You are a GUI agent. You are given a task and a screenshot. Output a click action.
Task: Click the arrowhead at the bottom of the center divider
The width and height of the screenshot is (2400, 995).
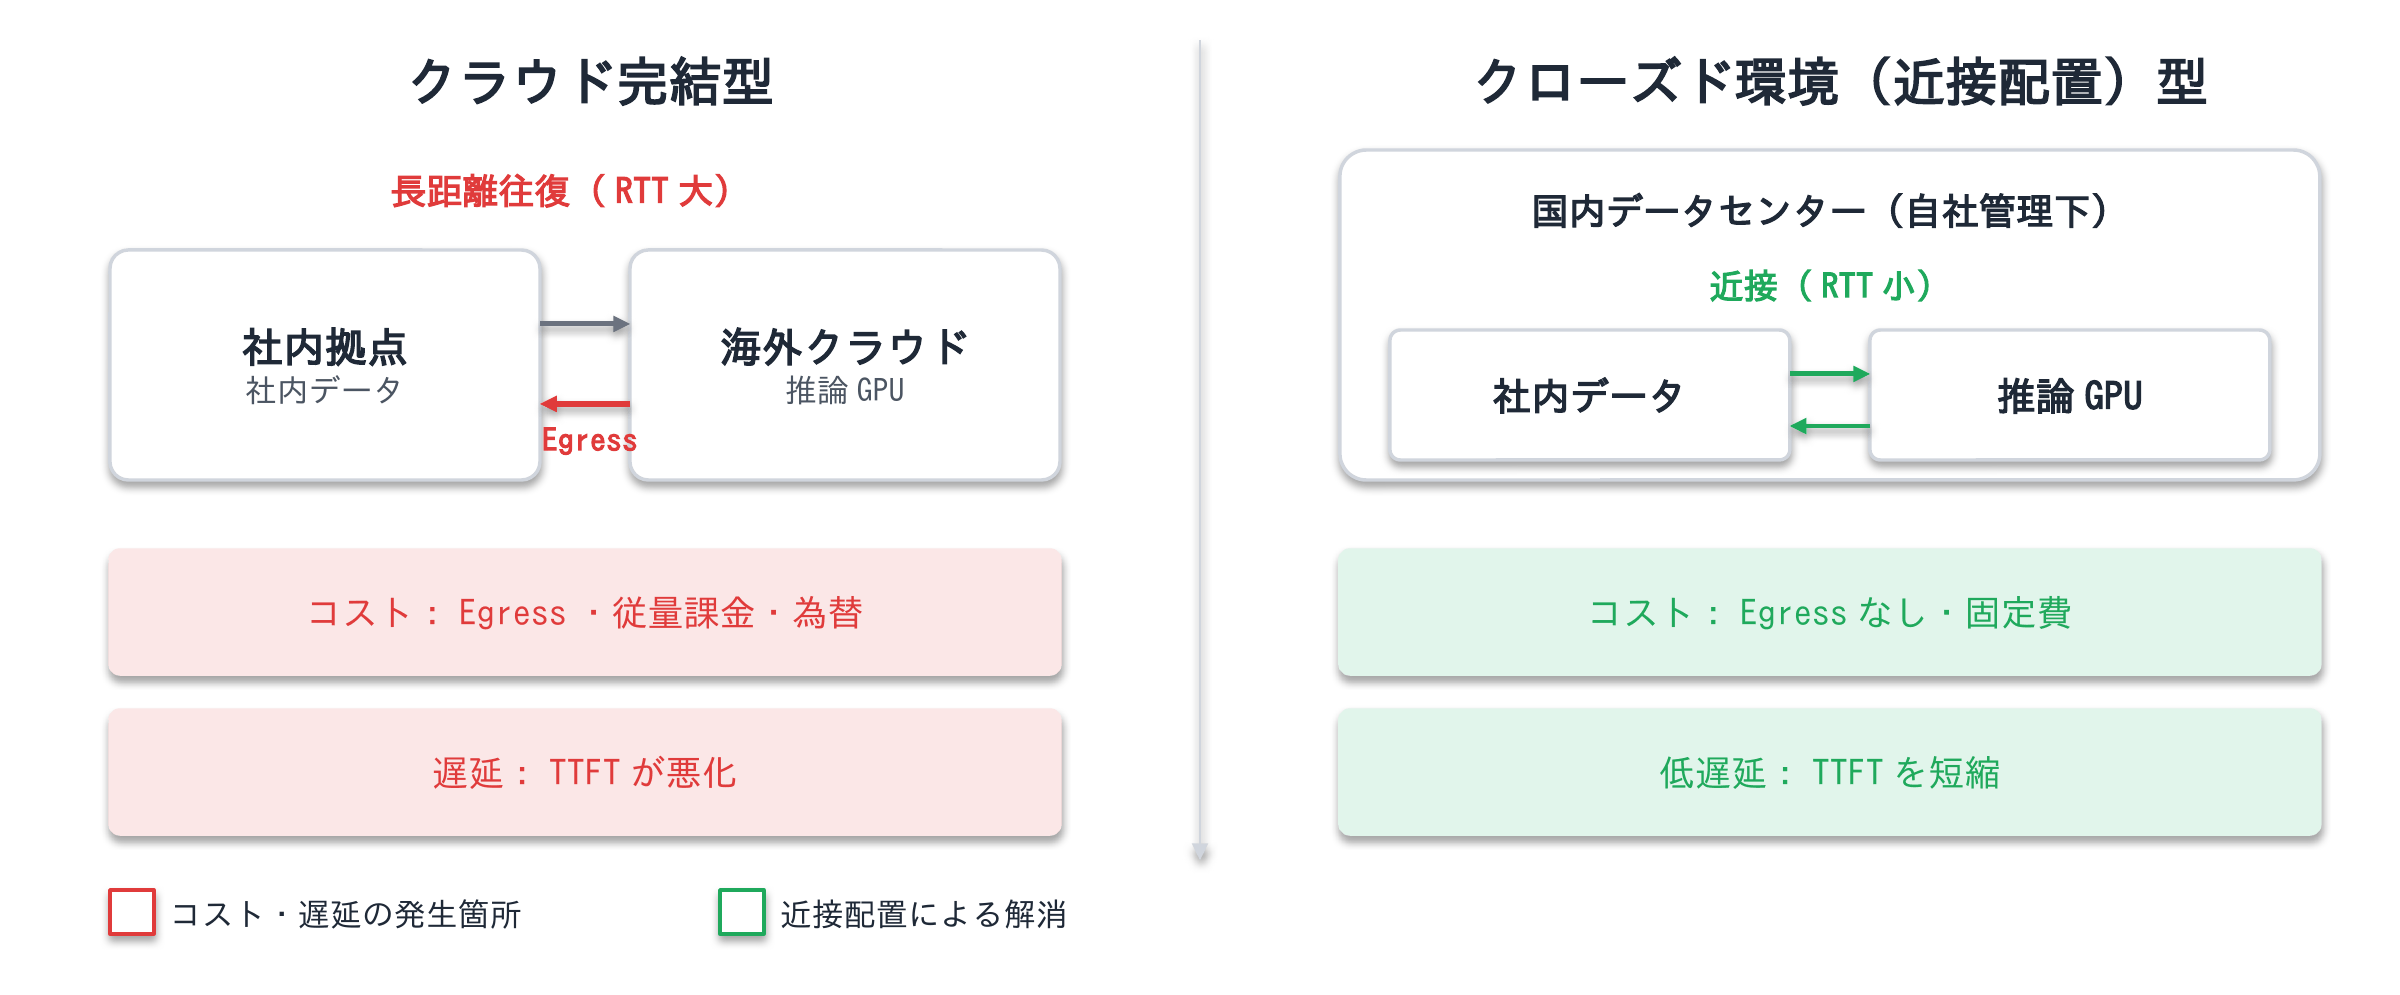1200,852
